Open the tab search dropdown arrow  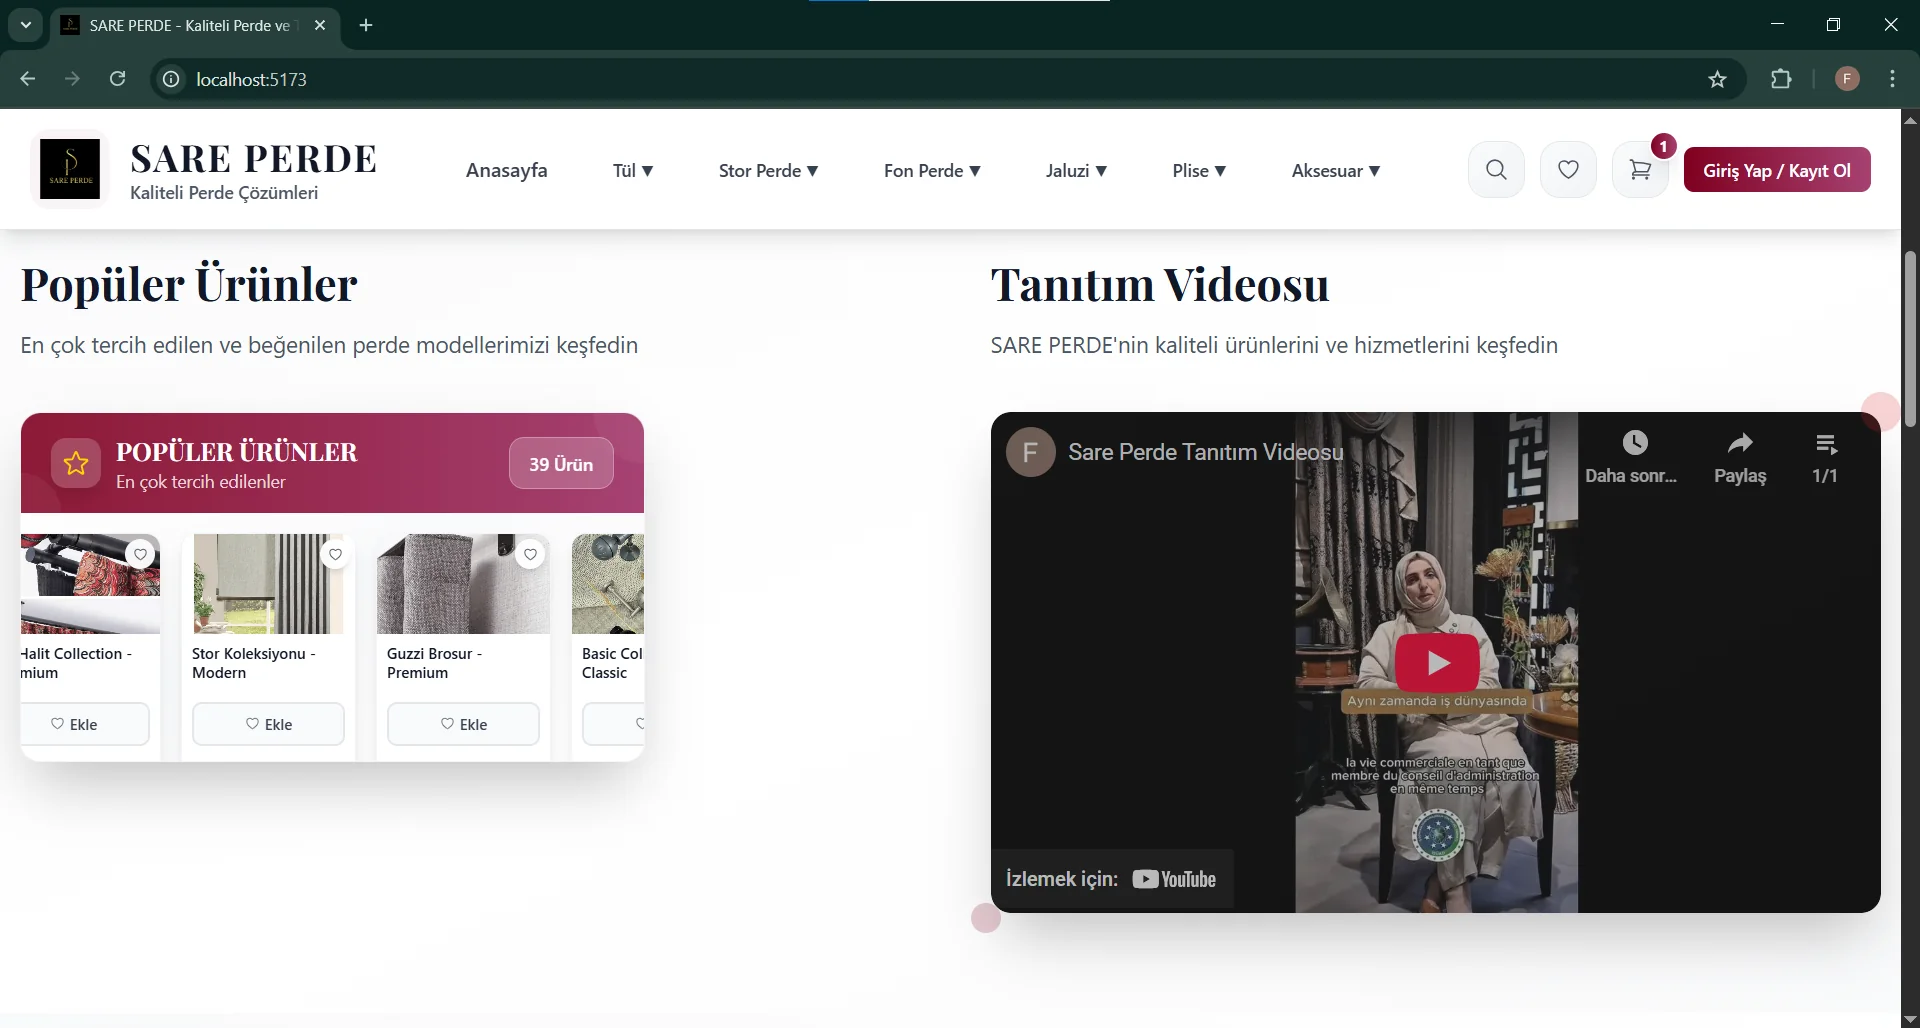tap(26, 25)
